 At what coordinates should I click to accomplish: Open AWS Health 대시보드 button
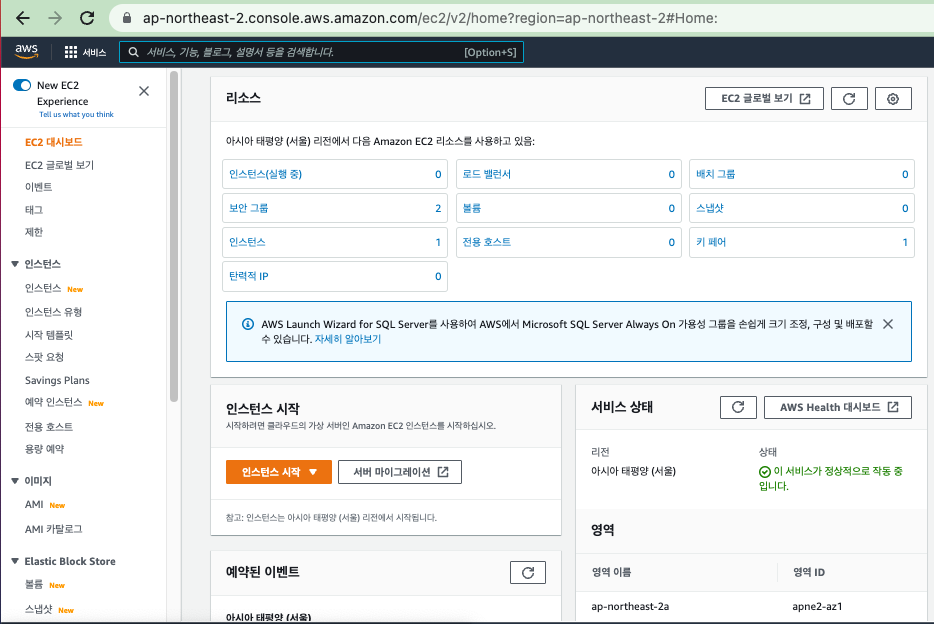pos(838,407)
